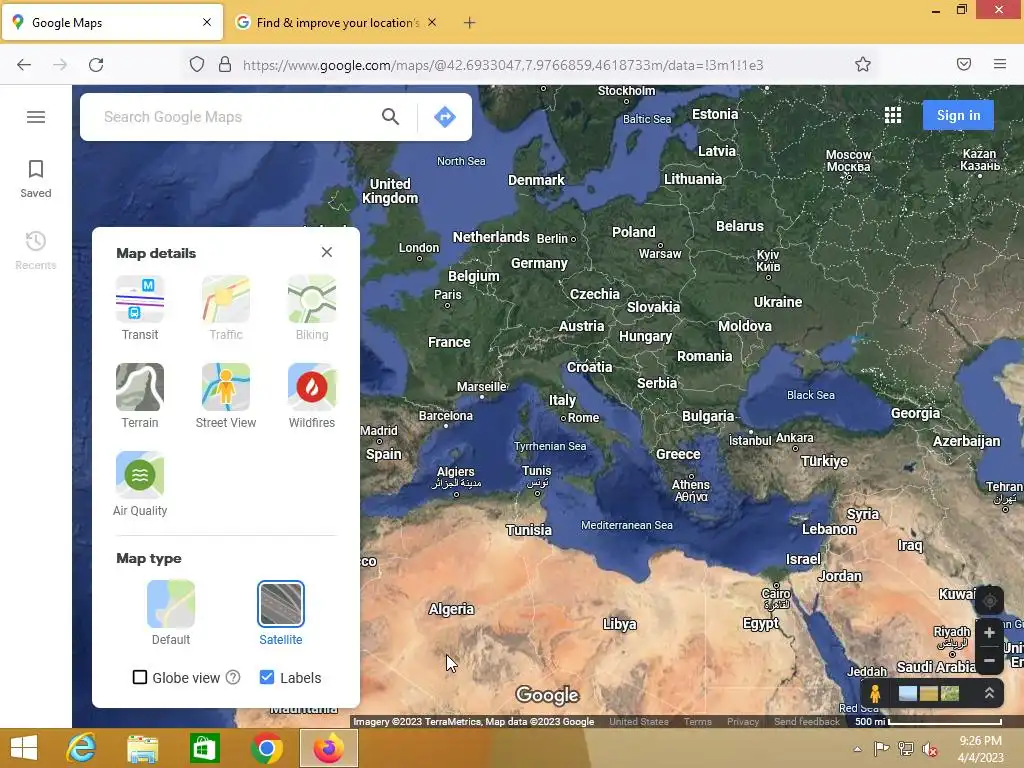The width and height of the screenshot is (1024, 768).
Task: Open the Privacy link
Action: [x=743, y=722]
